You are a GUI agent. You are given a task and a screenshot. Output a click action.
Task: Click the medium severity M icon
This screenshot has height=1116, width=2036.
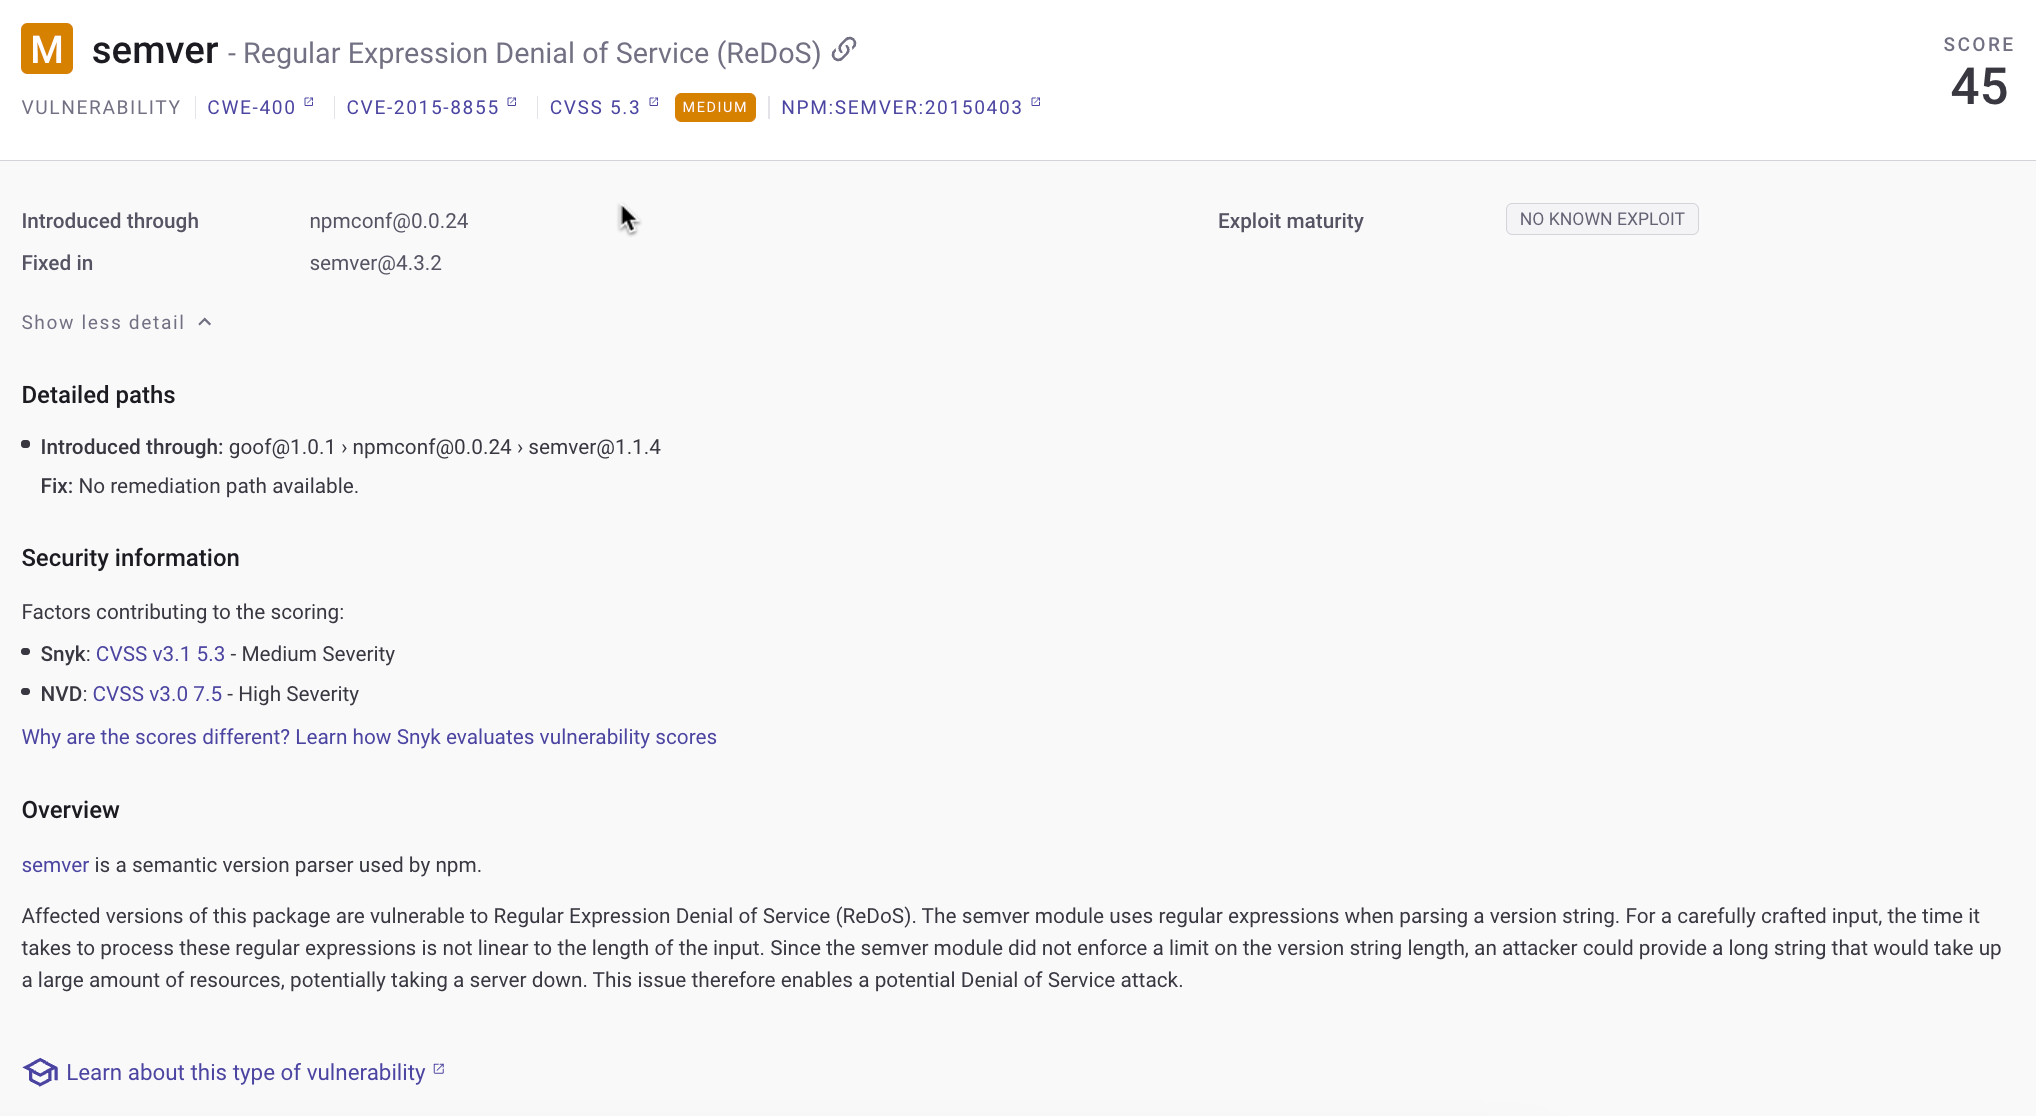point(47,49)
